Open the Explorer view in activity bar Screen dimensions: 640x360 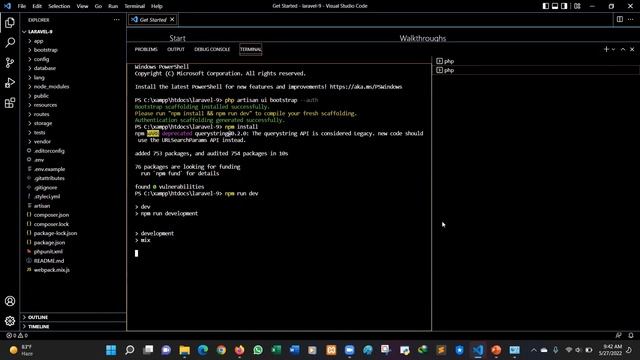click(10, 22)
